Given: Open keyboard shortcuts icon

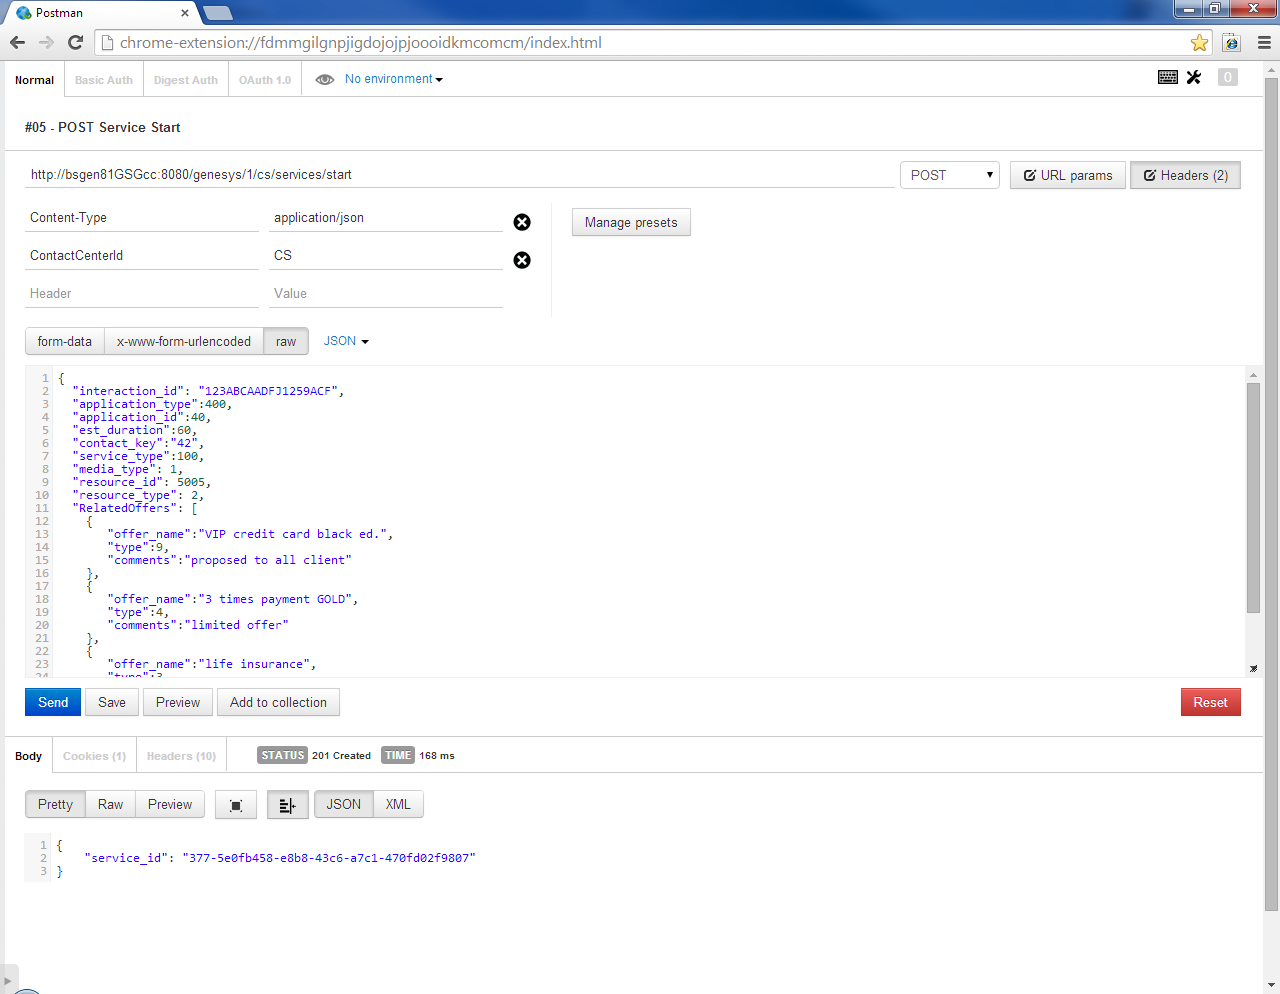Looking at the screenshot, I should pos(1167,77).
